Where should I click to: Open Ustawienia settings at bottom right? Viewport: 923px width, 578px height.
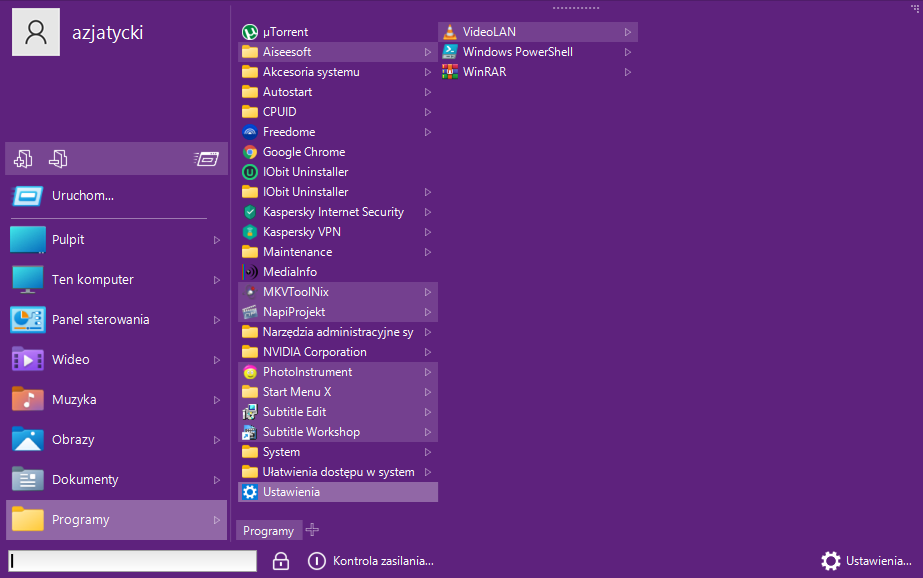tap(866, 561)
